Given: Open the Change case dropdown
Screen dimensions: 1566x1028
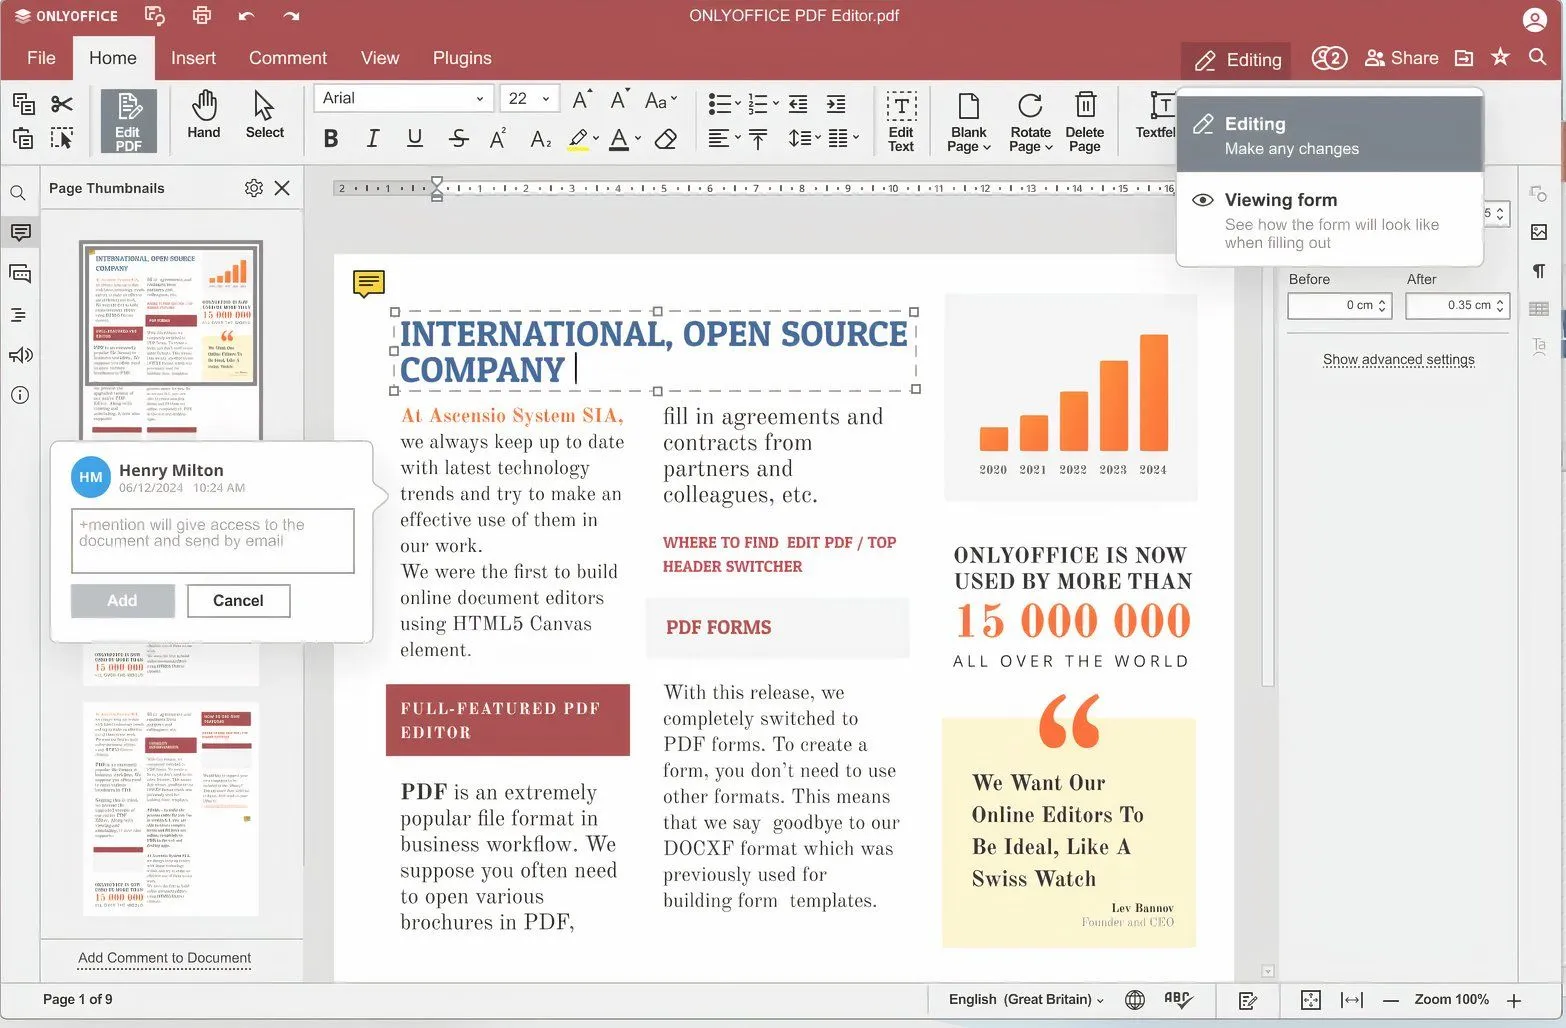Looking at the screenshot, I should (661, 100).
